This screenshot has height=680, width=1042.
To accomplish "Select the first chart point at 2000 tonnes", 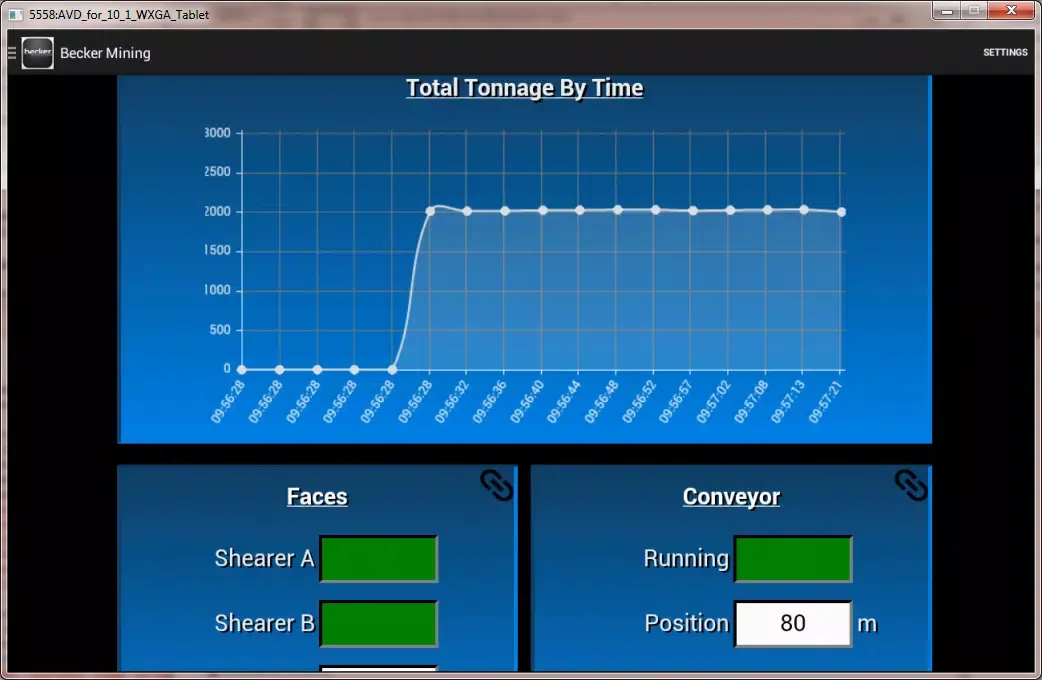I will (x=430, y=211).
